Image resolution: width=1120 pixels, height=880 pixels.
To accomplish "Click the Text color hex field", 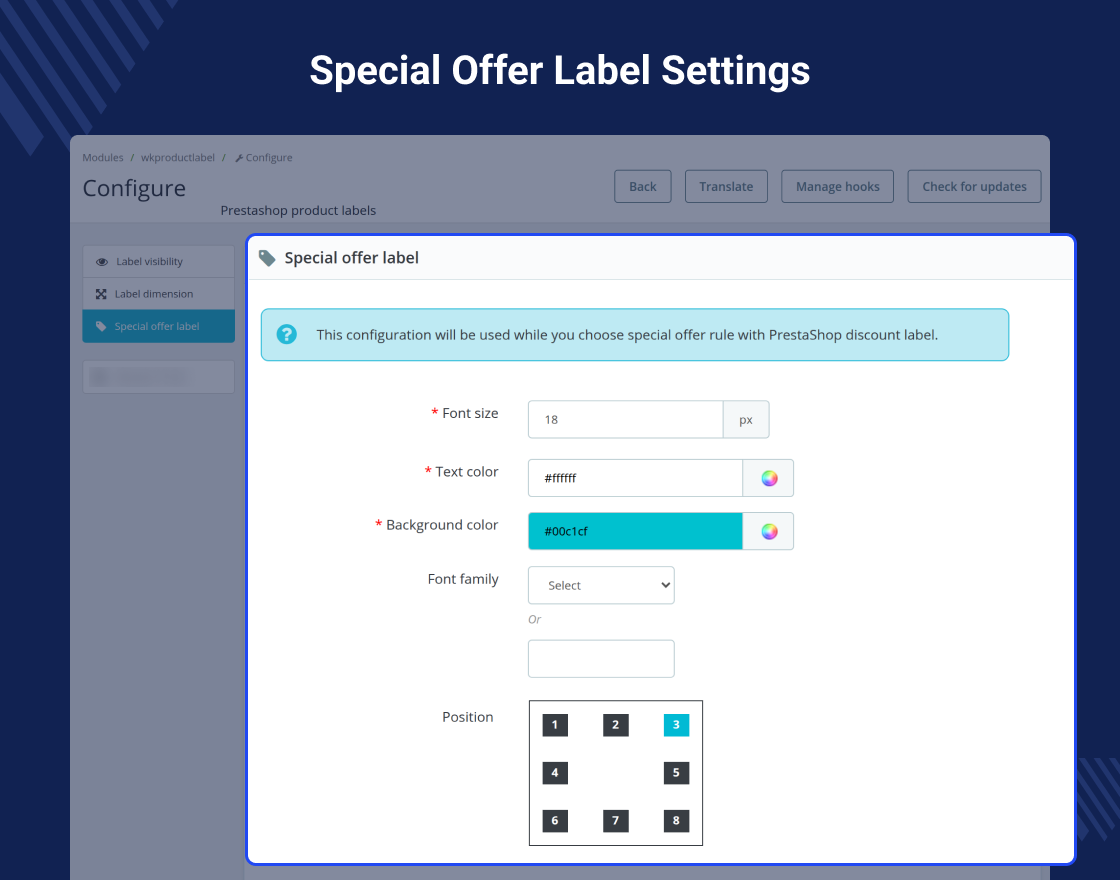I will 636,478.
